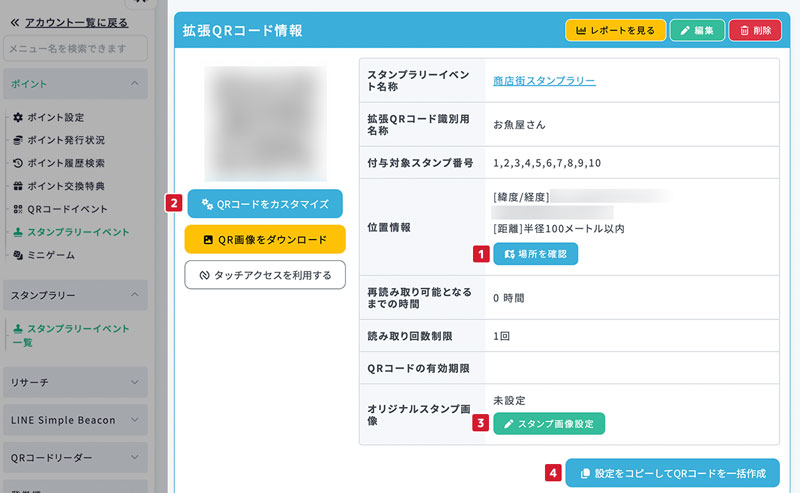The image size is (800, 493).
Task: Expand the リサーチ menu section
Action: coord(134,382)
